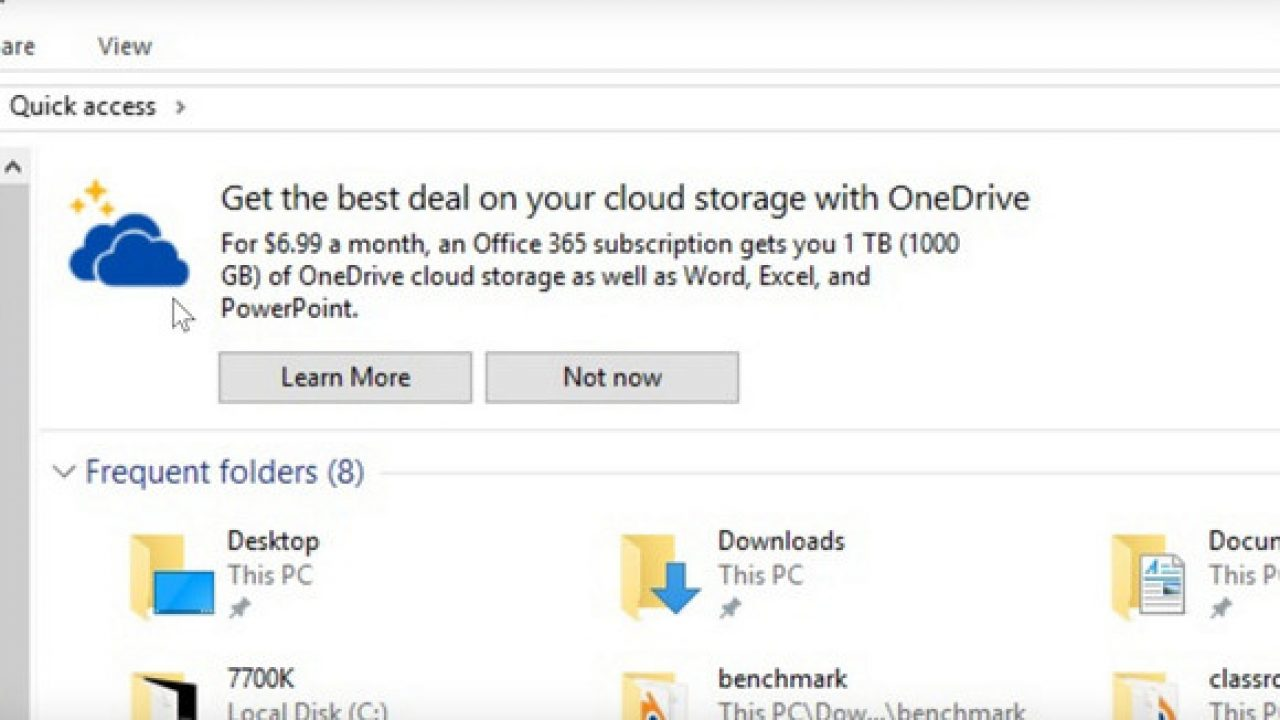Select the Downloads folder label
The width and height of the screenshot is (1280, 720).
pyautogui.click(x=780, y=541)
